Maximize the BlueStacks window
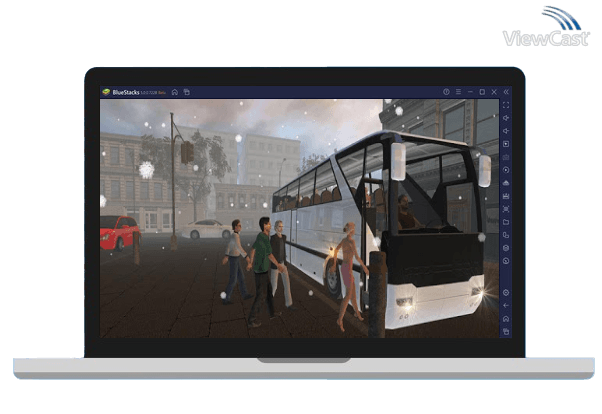This screenshot has width=602, height=414. pyautogui.click(x=482, y=92)
